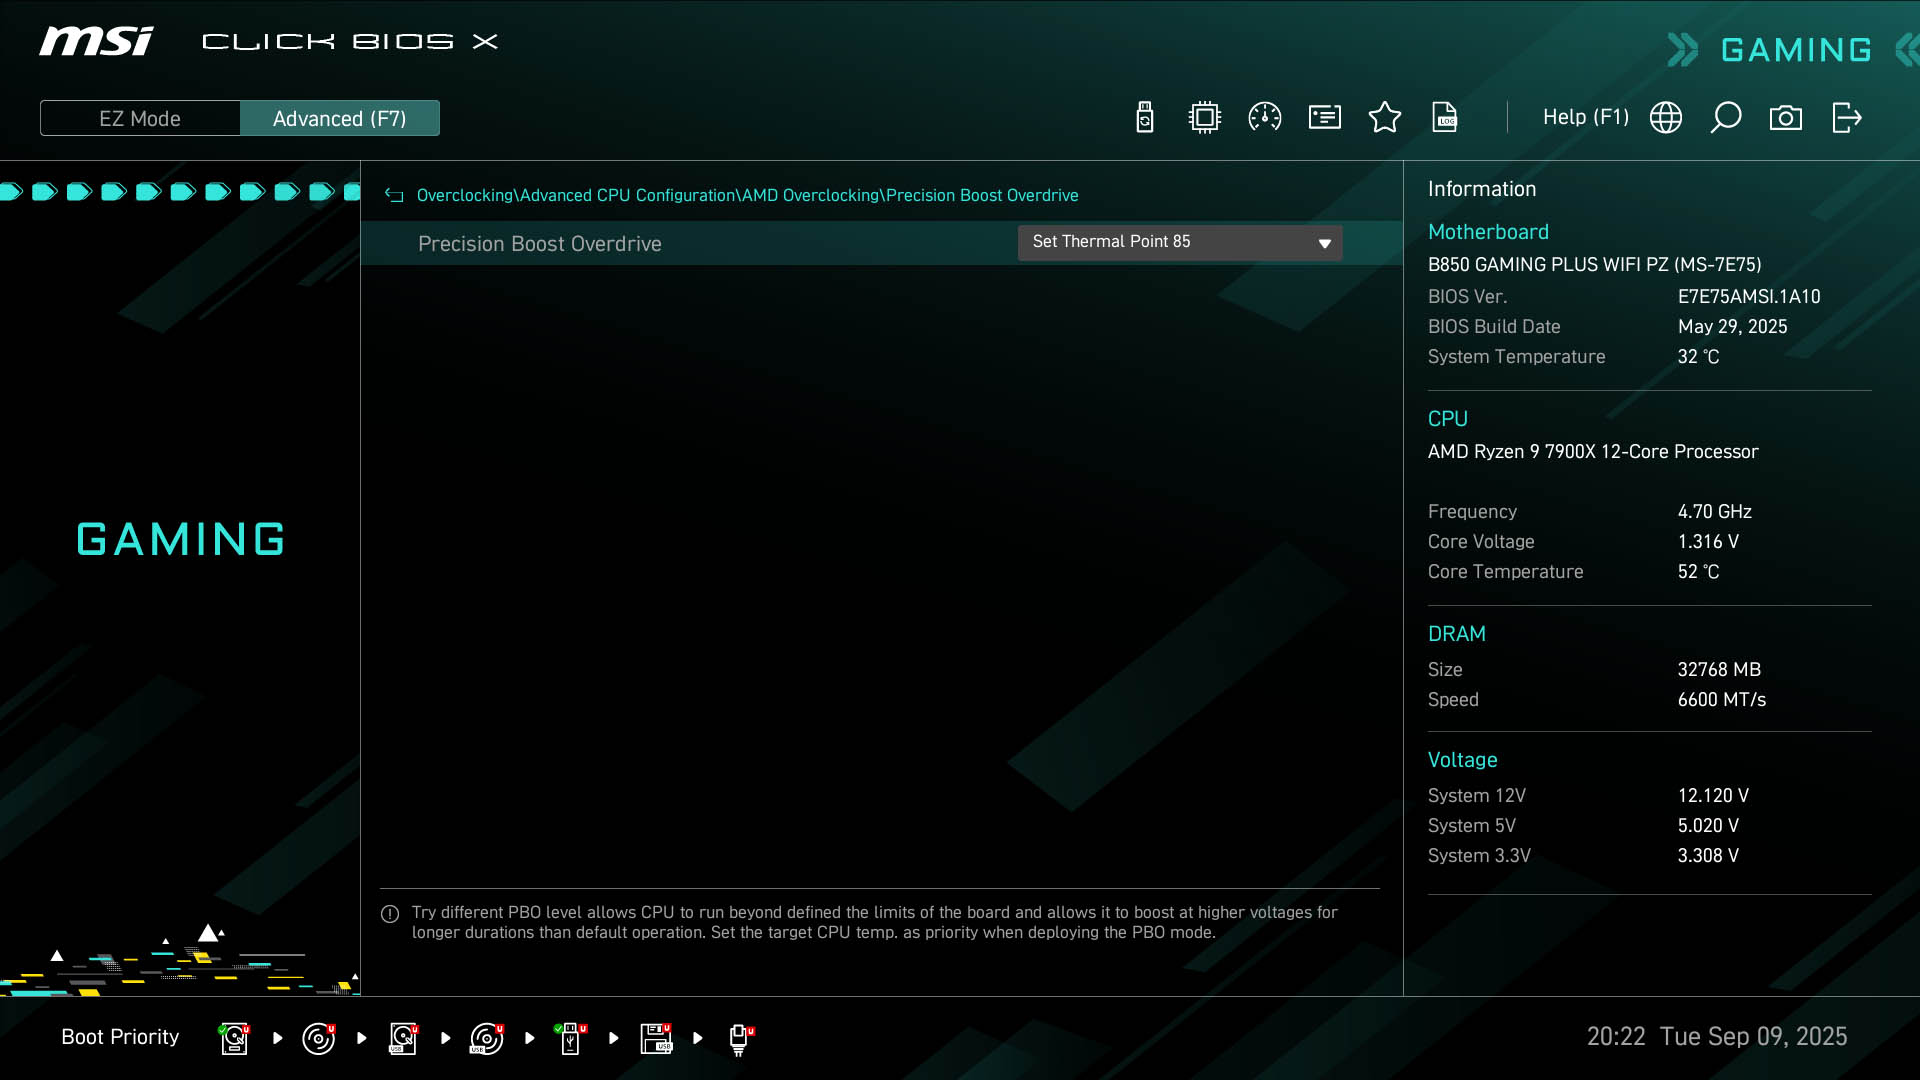1920x1080 pixels.
Task: Click the globe language icon
Action: click(x=1666, y=118)
